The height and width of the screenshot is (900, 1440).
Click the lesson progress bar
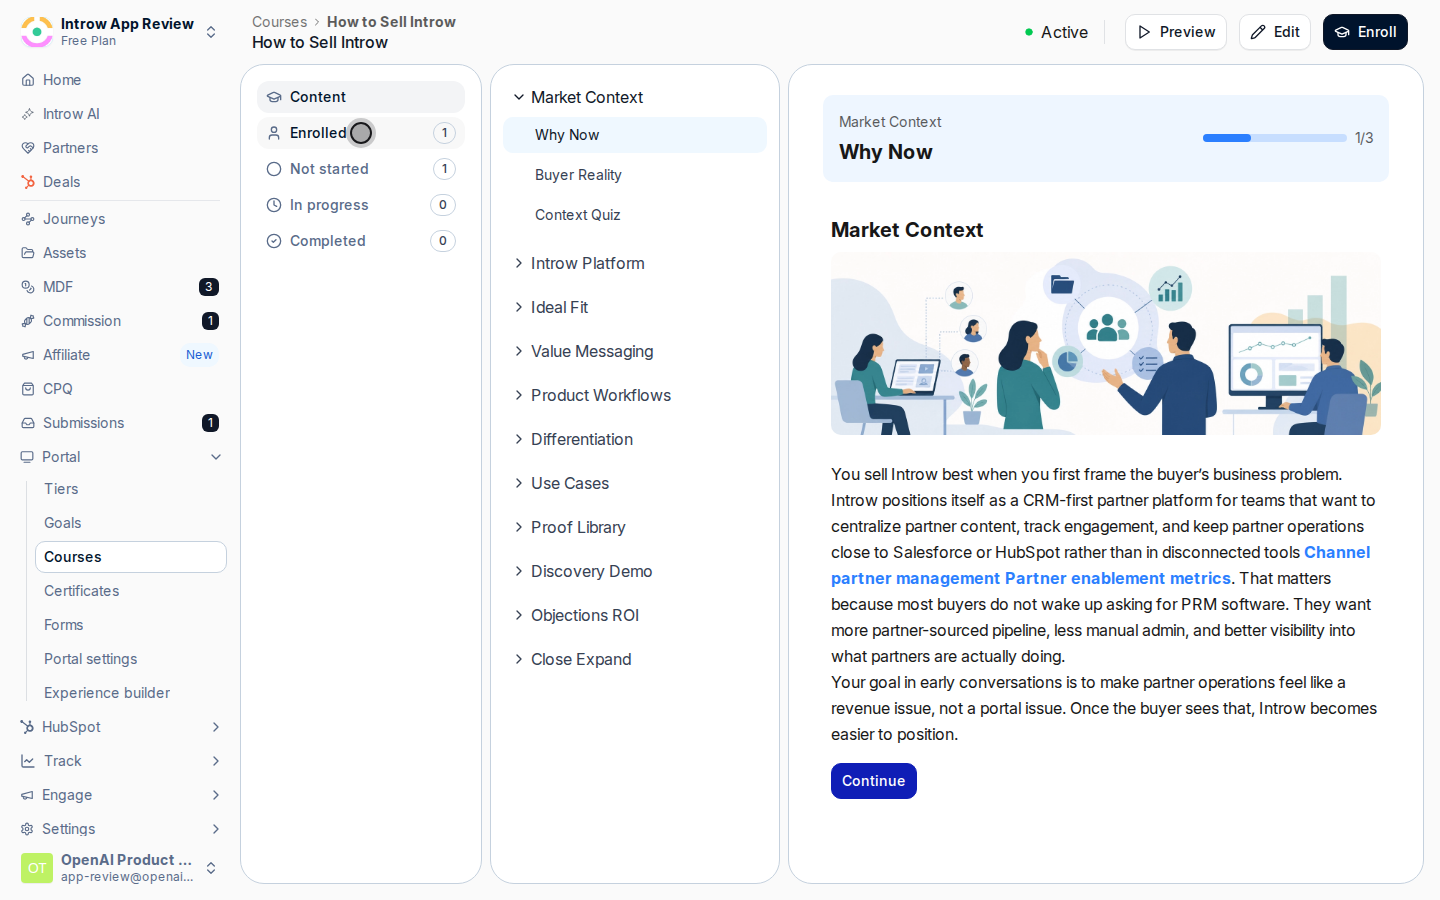pos(1274,138)
